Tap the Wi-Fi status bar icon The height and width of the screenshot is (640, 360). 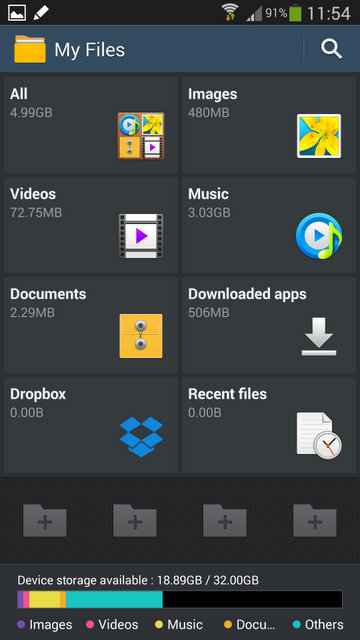230,12
